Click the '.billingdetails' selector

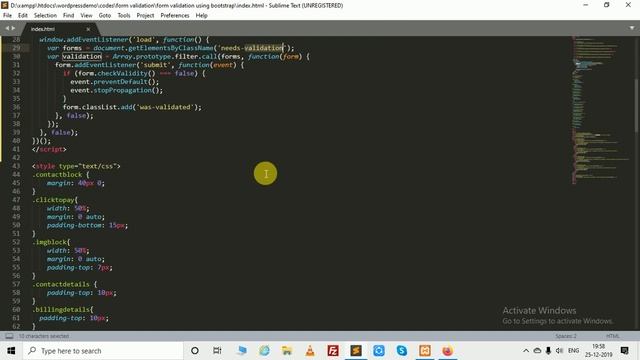(x=61, y=309)
